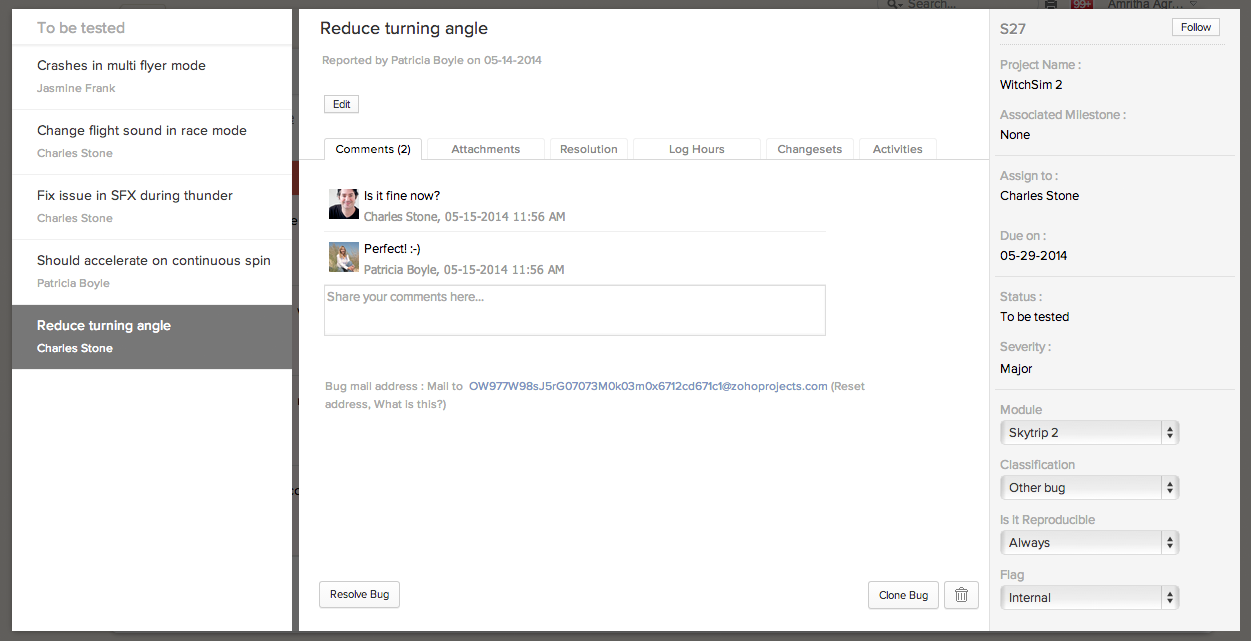Viewport: 1251px width, 641px height.
Task: Click Edit to modify the bug
Action: coord(341,103)
